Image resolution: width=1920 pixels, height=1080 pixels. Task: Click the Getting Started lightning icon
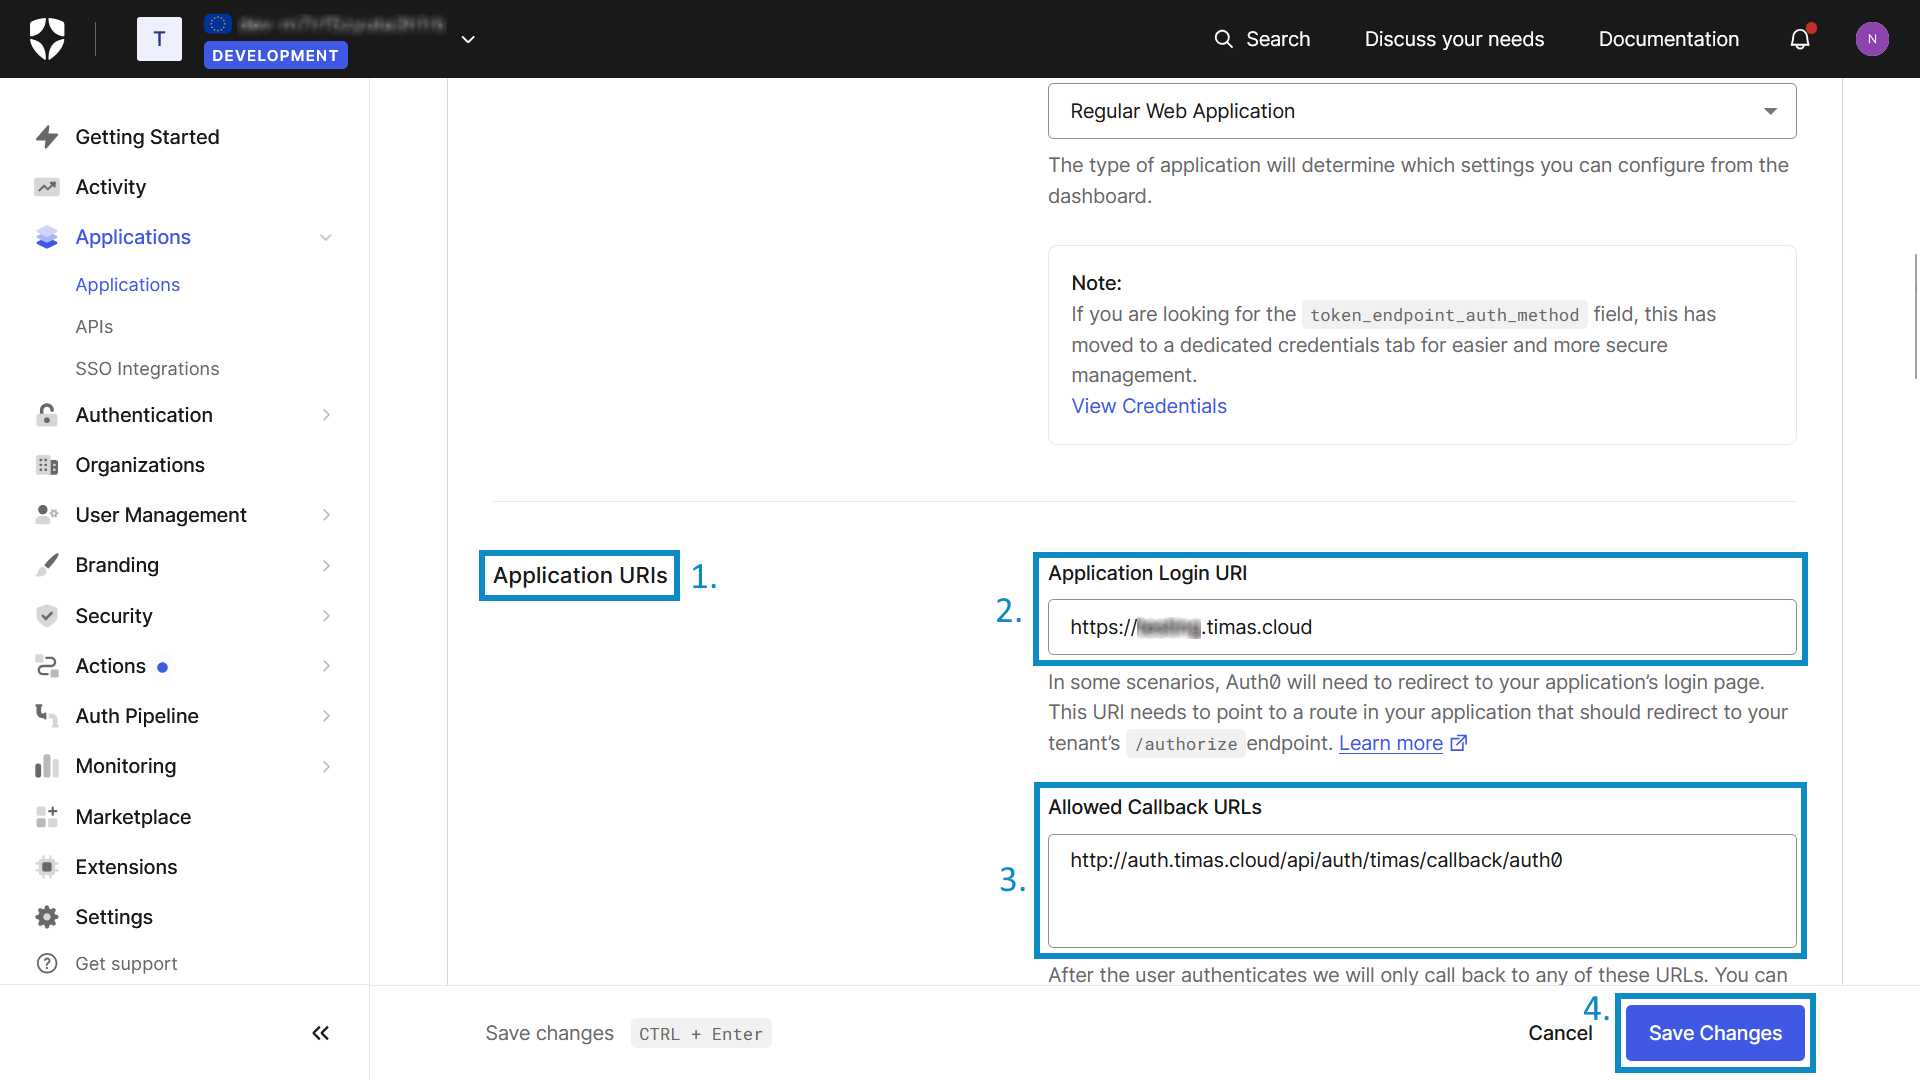coord(47,137)
